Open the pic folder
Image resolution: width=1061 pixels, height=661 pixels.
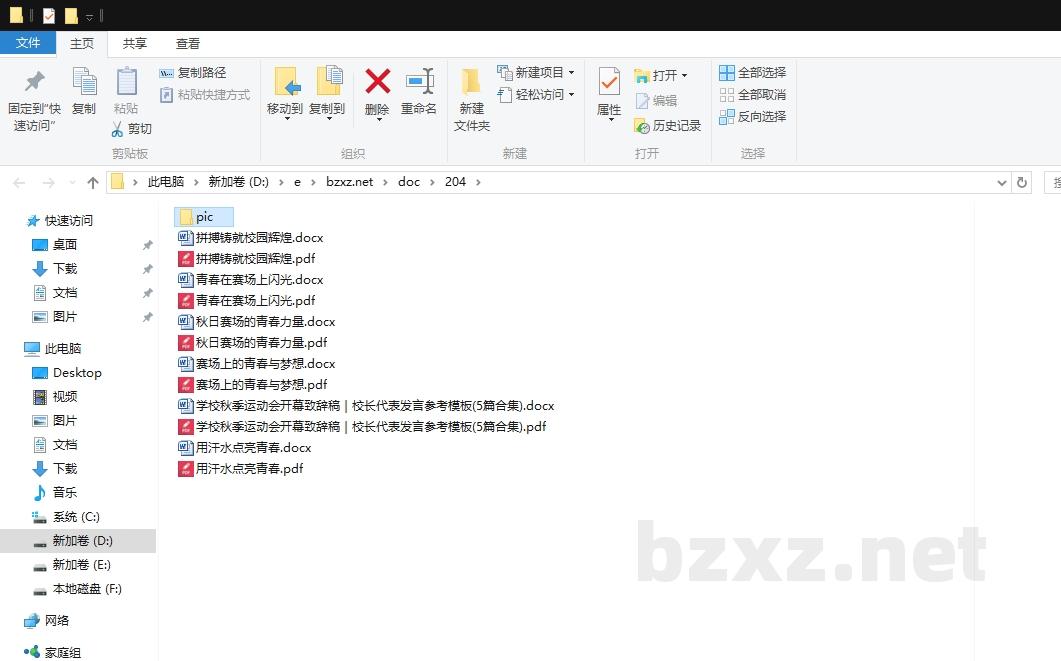tap(204, 217)
